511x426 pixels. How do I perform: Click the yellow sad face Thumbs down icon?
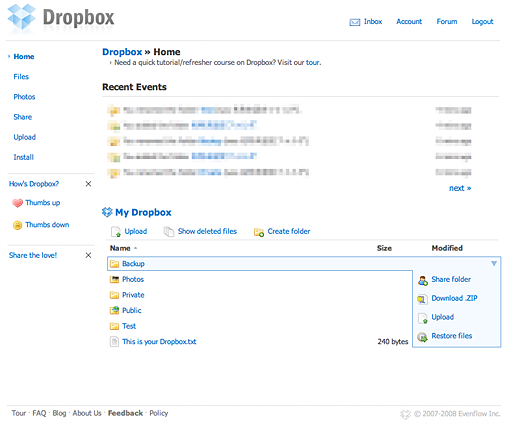pyautogui.click(x=17, y=225)
